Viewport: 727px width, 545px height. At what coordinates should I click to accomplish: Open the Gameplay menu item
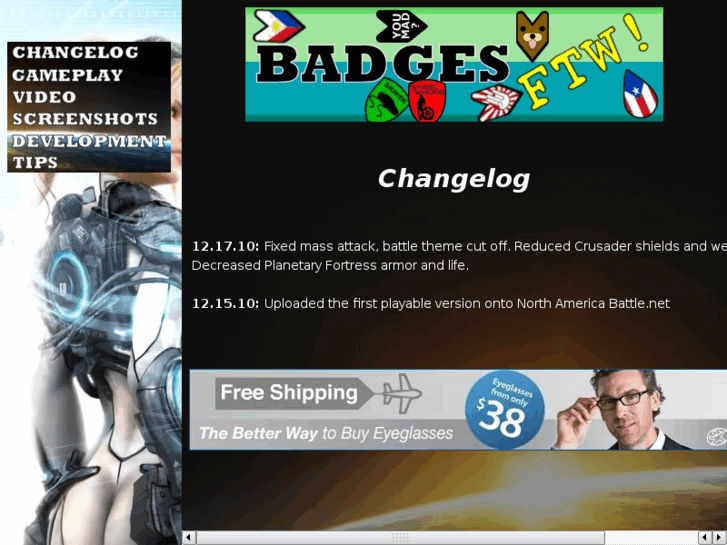coord(68,75)
